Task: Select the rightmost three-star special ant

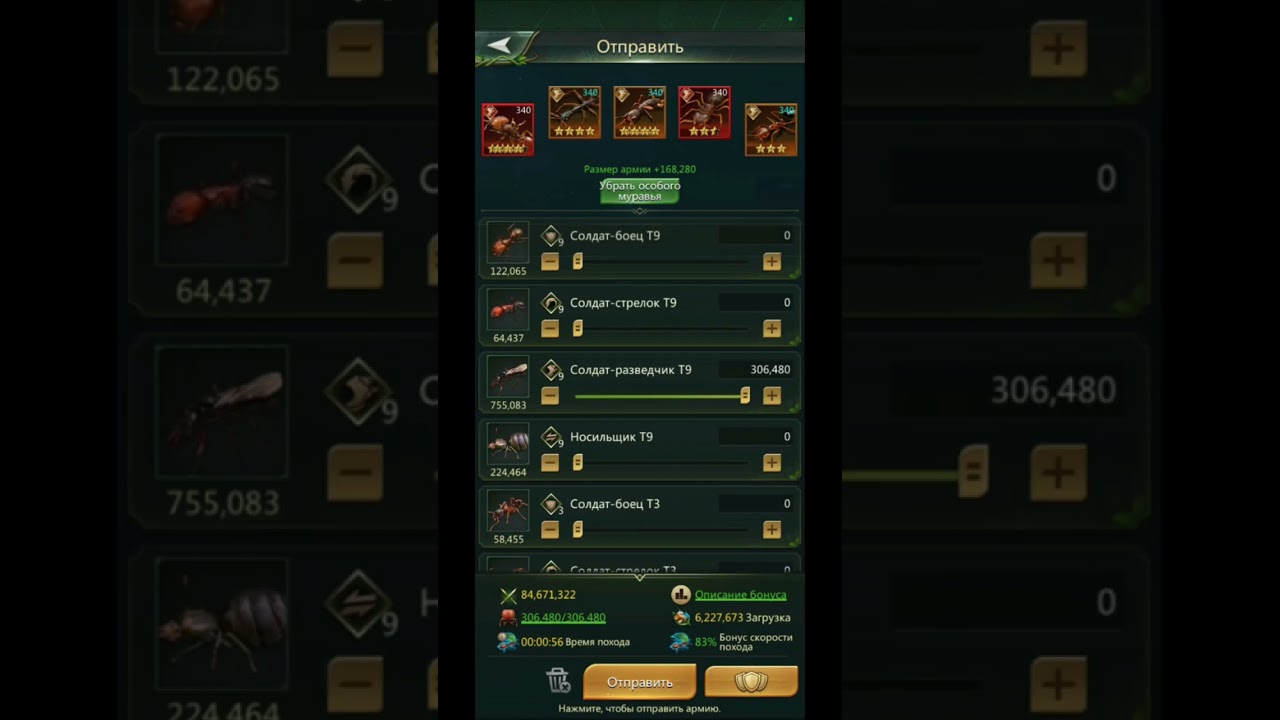Action: [x=771, y=129]
